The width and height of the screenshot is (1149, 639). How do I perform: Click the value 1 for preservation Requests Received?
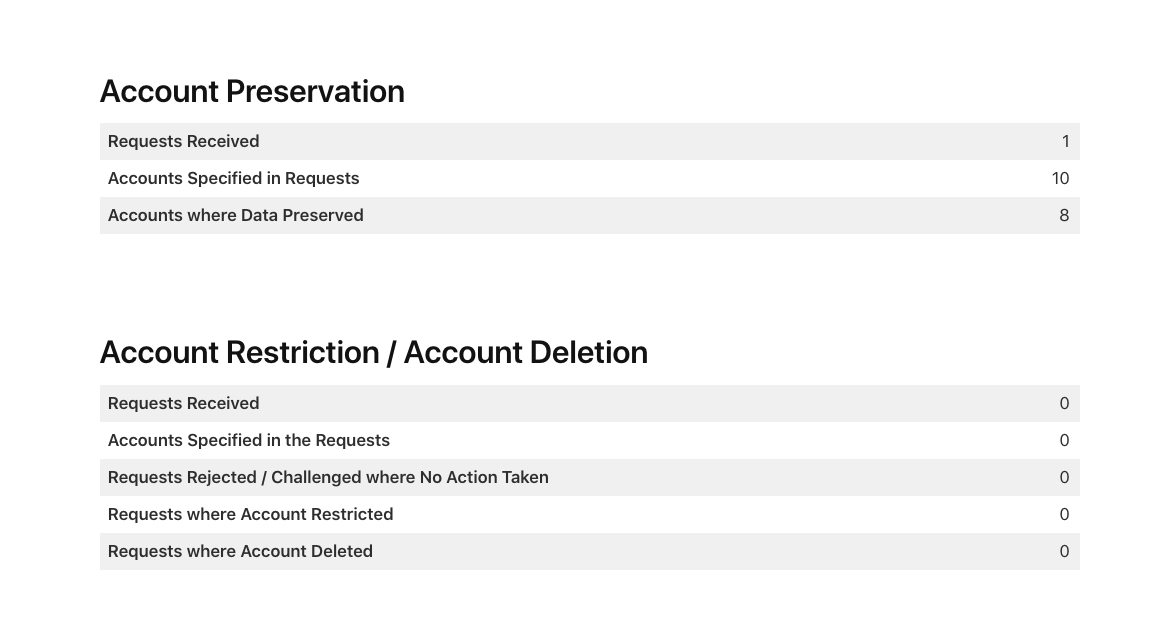click(x=1065, y=141)
